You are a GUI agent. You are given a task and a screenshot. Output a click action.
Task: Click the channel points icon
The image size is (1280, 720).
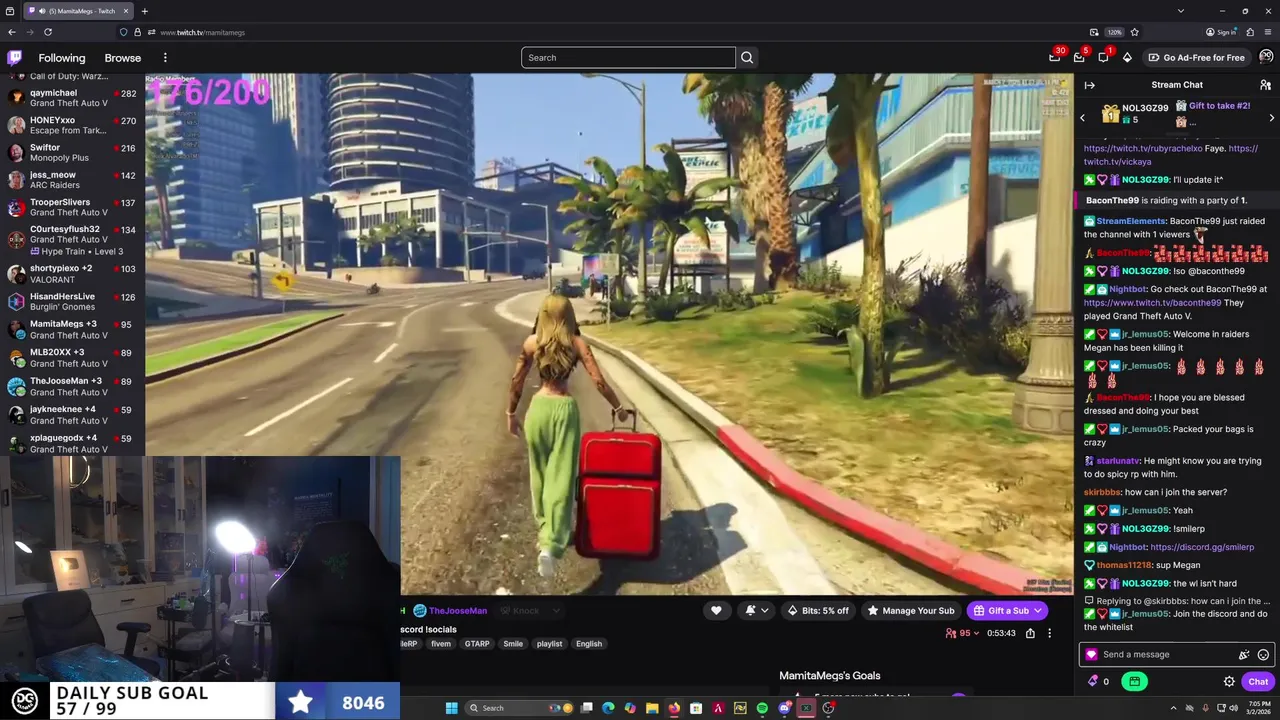[x=1093, y=681]
